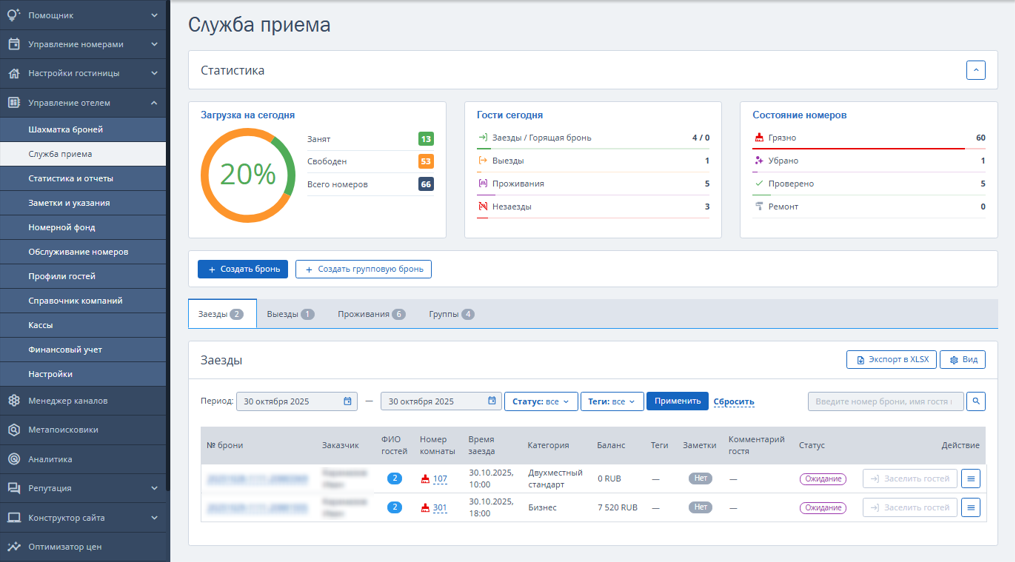Click the Analytics sidebar icon

click(x=14, y=460)
